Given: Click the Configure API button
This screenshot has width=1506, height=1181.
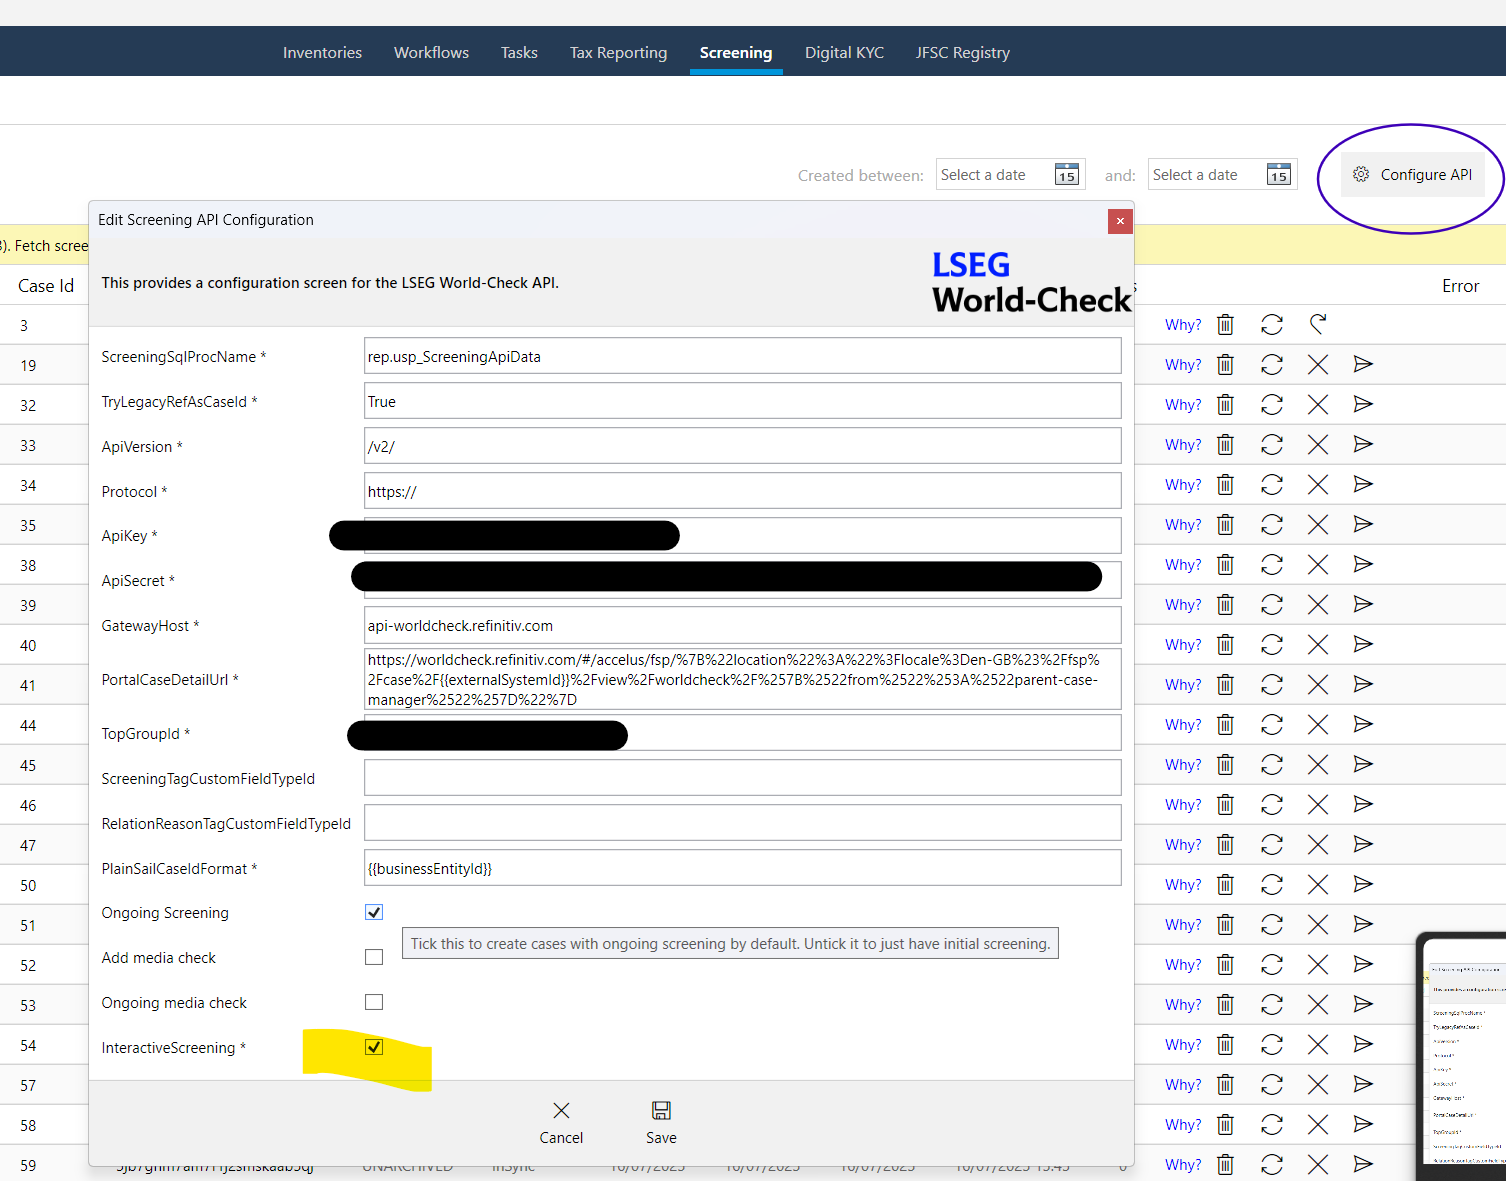Looking at the screenshot, I should [1412, 175].
